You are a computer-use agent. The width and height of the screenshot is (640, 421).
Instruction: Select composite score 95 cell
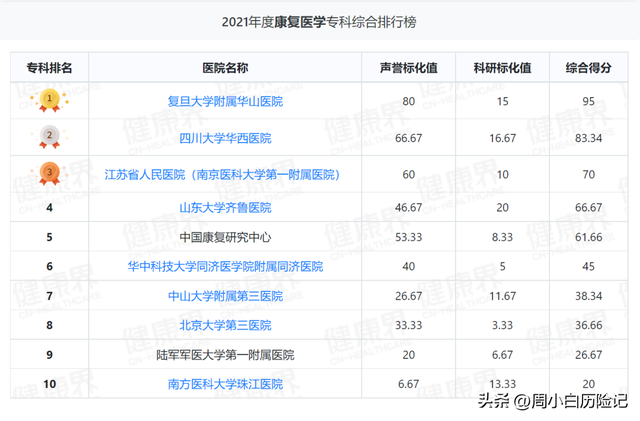click(588, 101)
